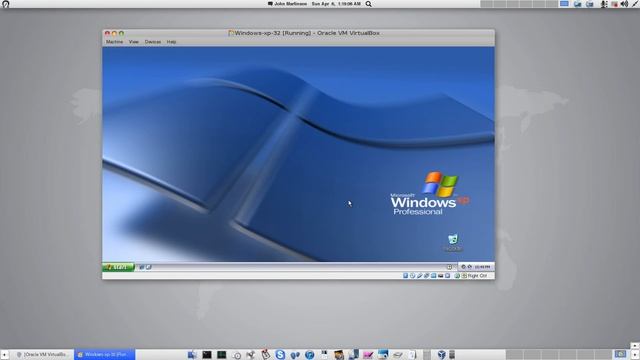Click the video capture status icon

pos(447,276)
